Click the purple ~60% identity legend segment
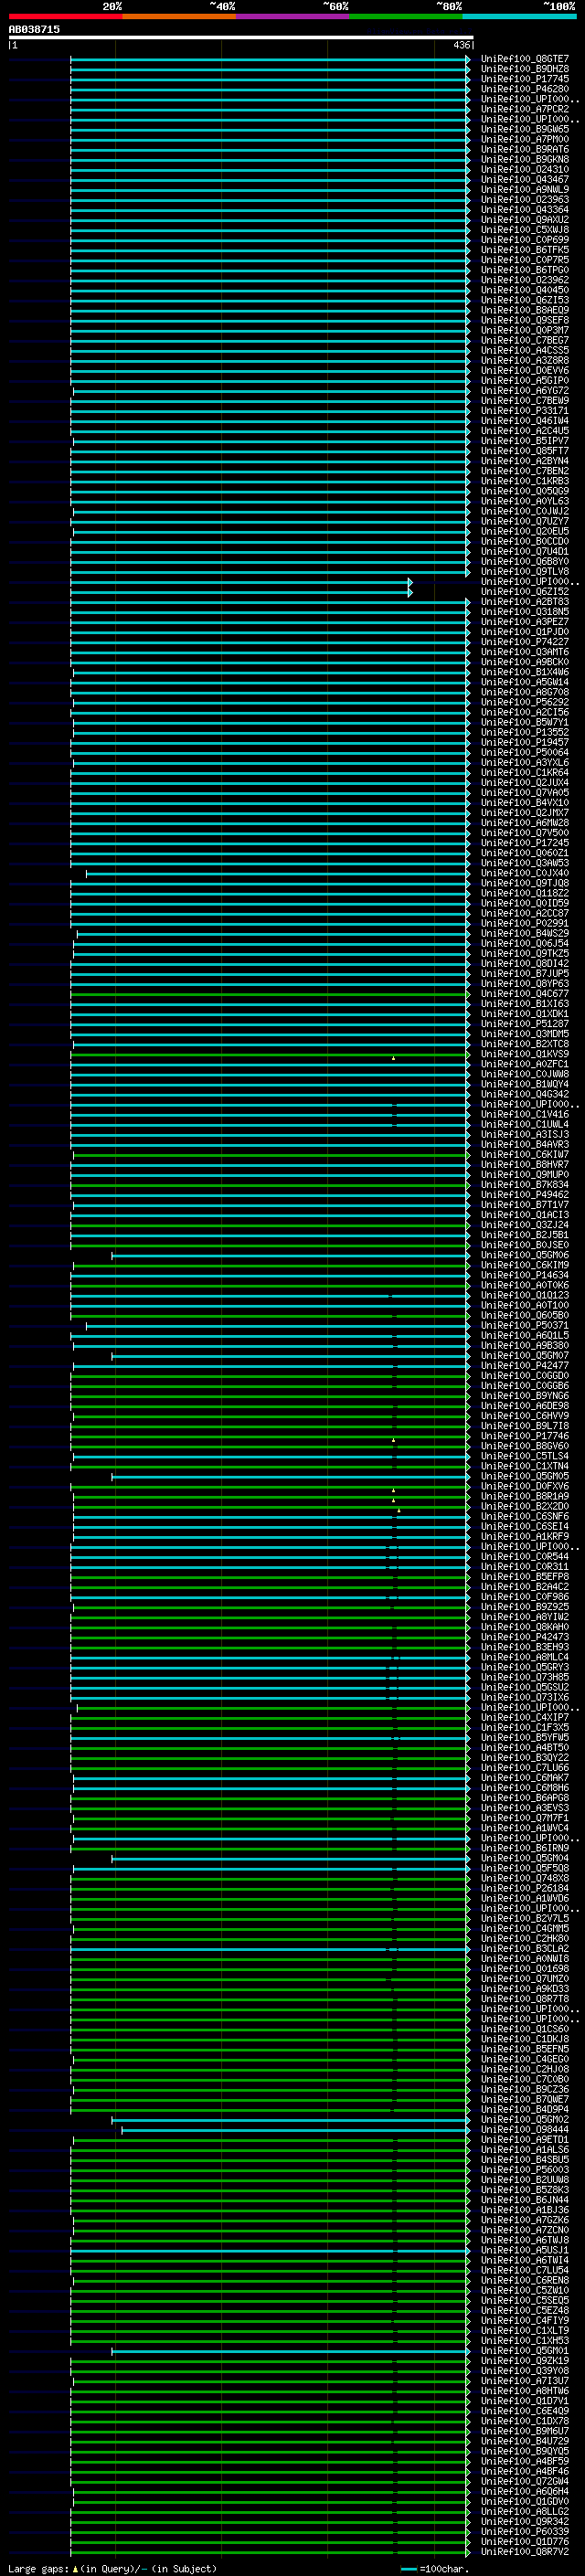 coord(292,16)
